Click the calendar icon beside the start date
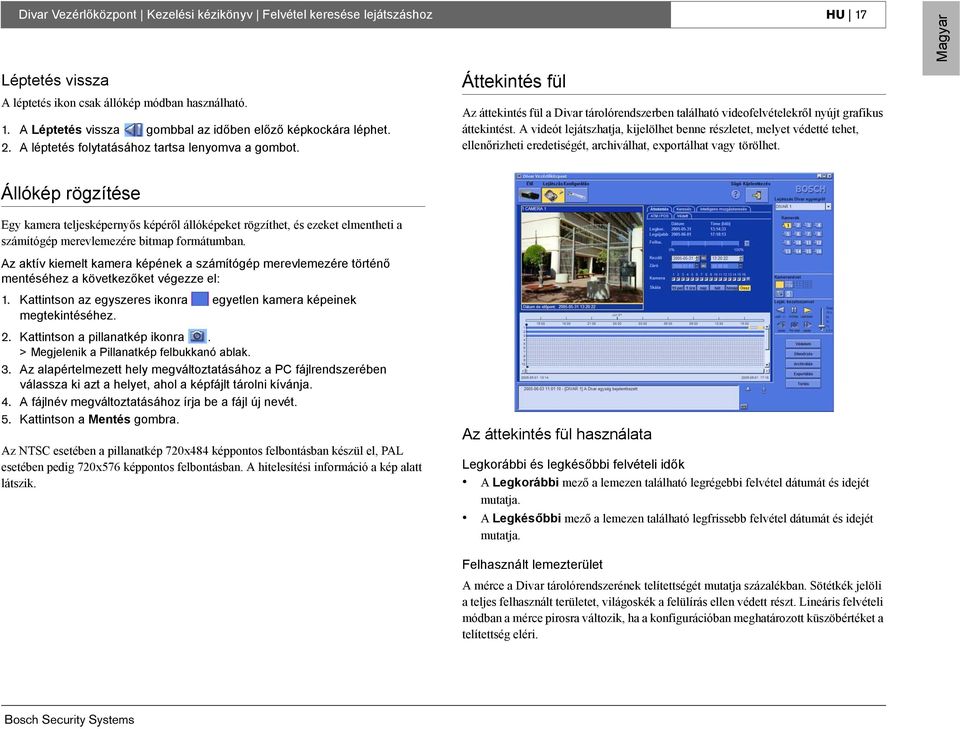 tap(703, 259)
